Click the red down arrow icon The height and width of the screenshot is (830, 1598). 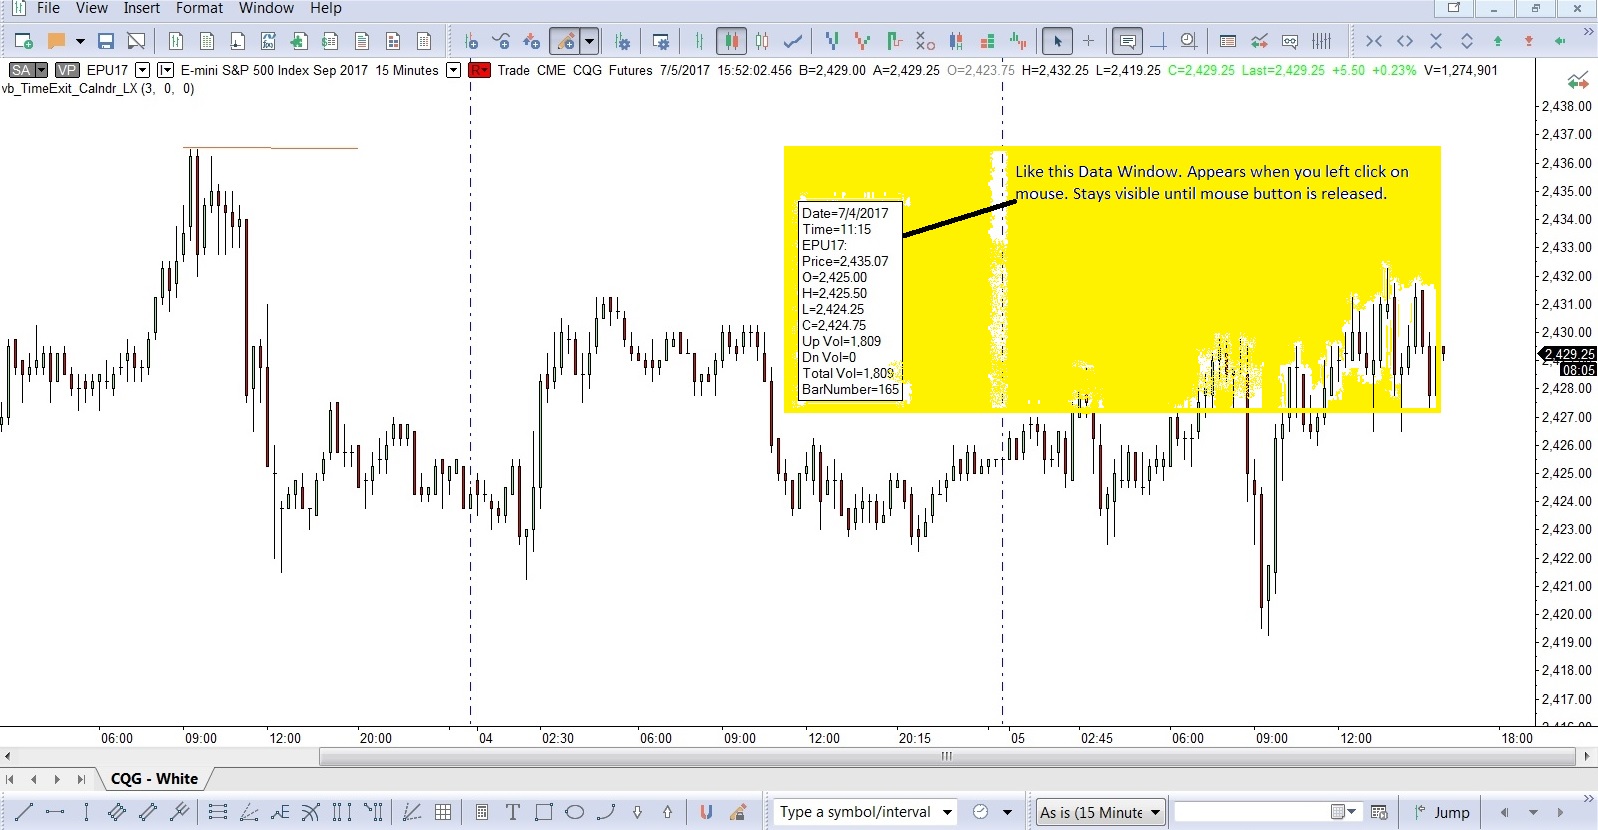click(1529, 41)
